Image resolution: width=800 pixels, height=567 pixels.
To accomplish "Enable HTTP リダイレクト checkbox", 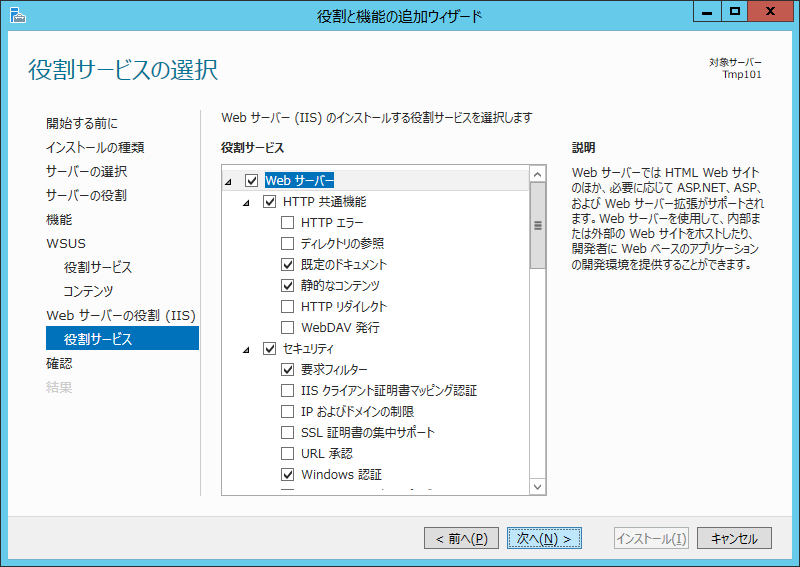I will coord(288,306).
